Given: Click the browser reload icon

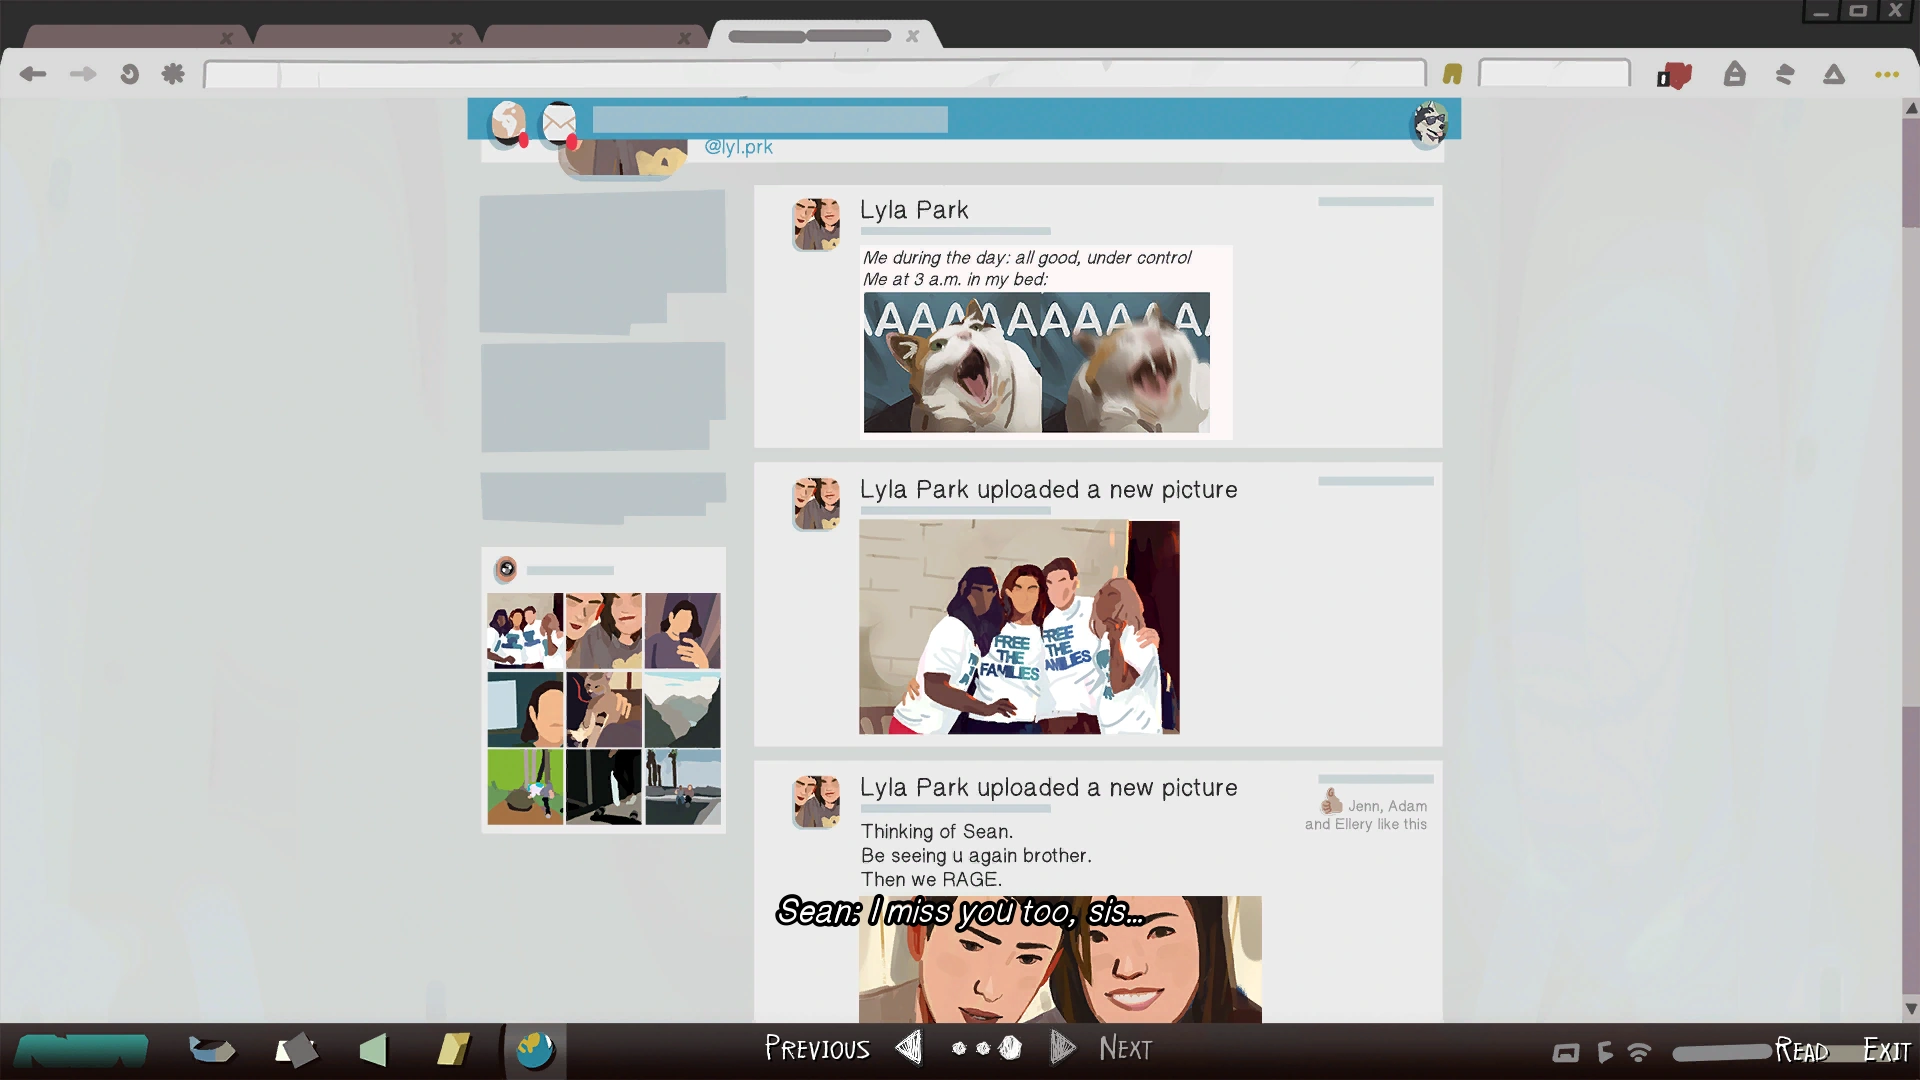Looking at the screenshot, I should pos(129,74).
